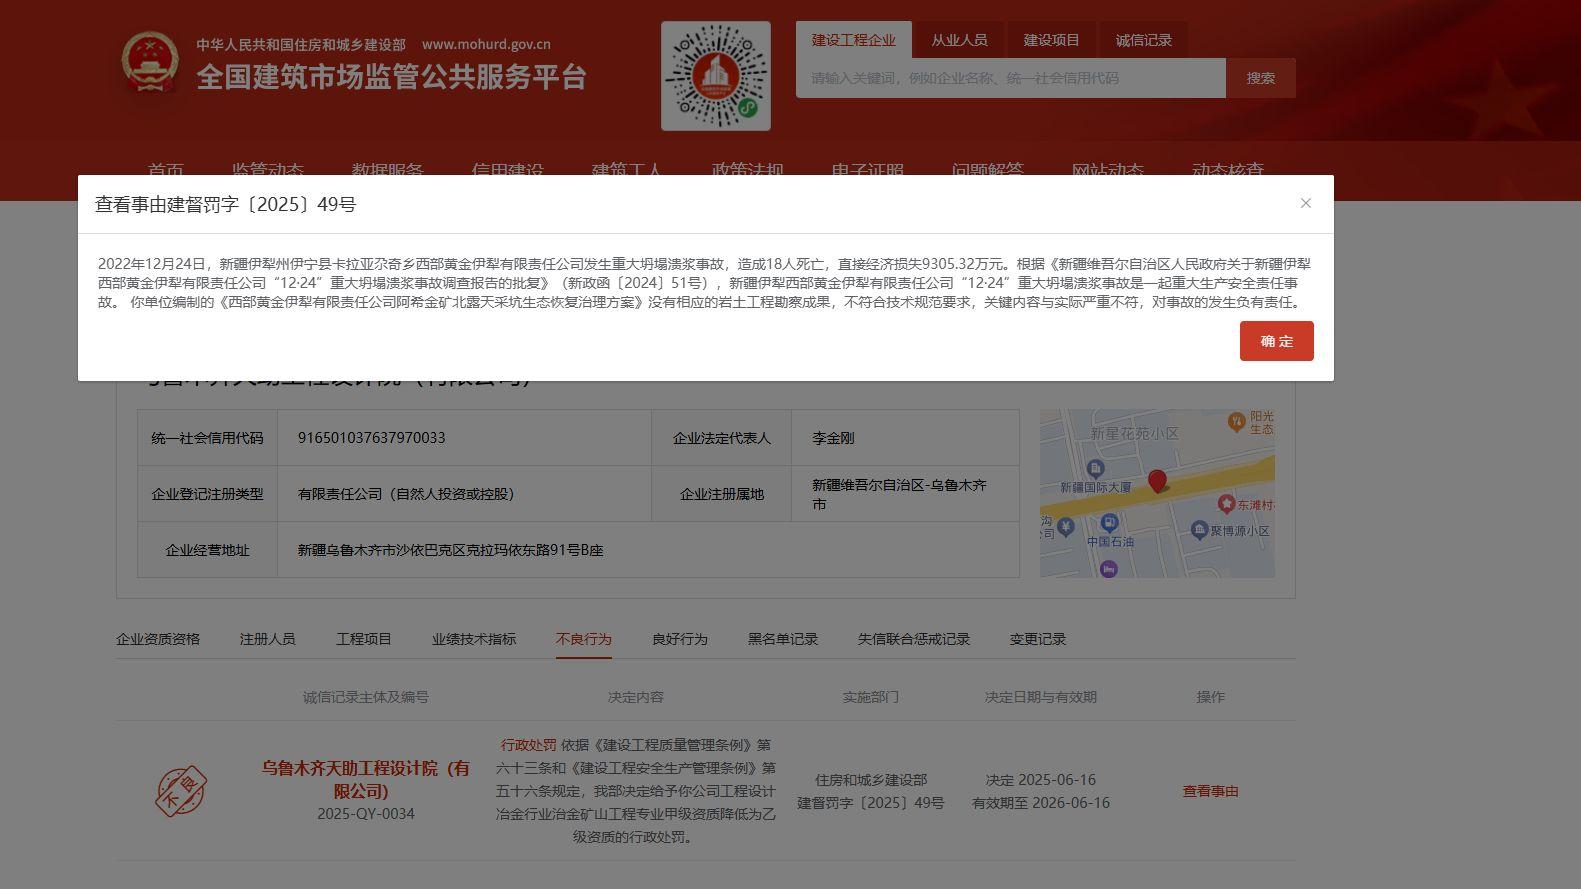Click the red location pin on map
The height and width of the screenshot is (889, 1581).
point(1157,481)
